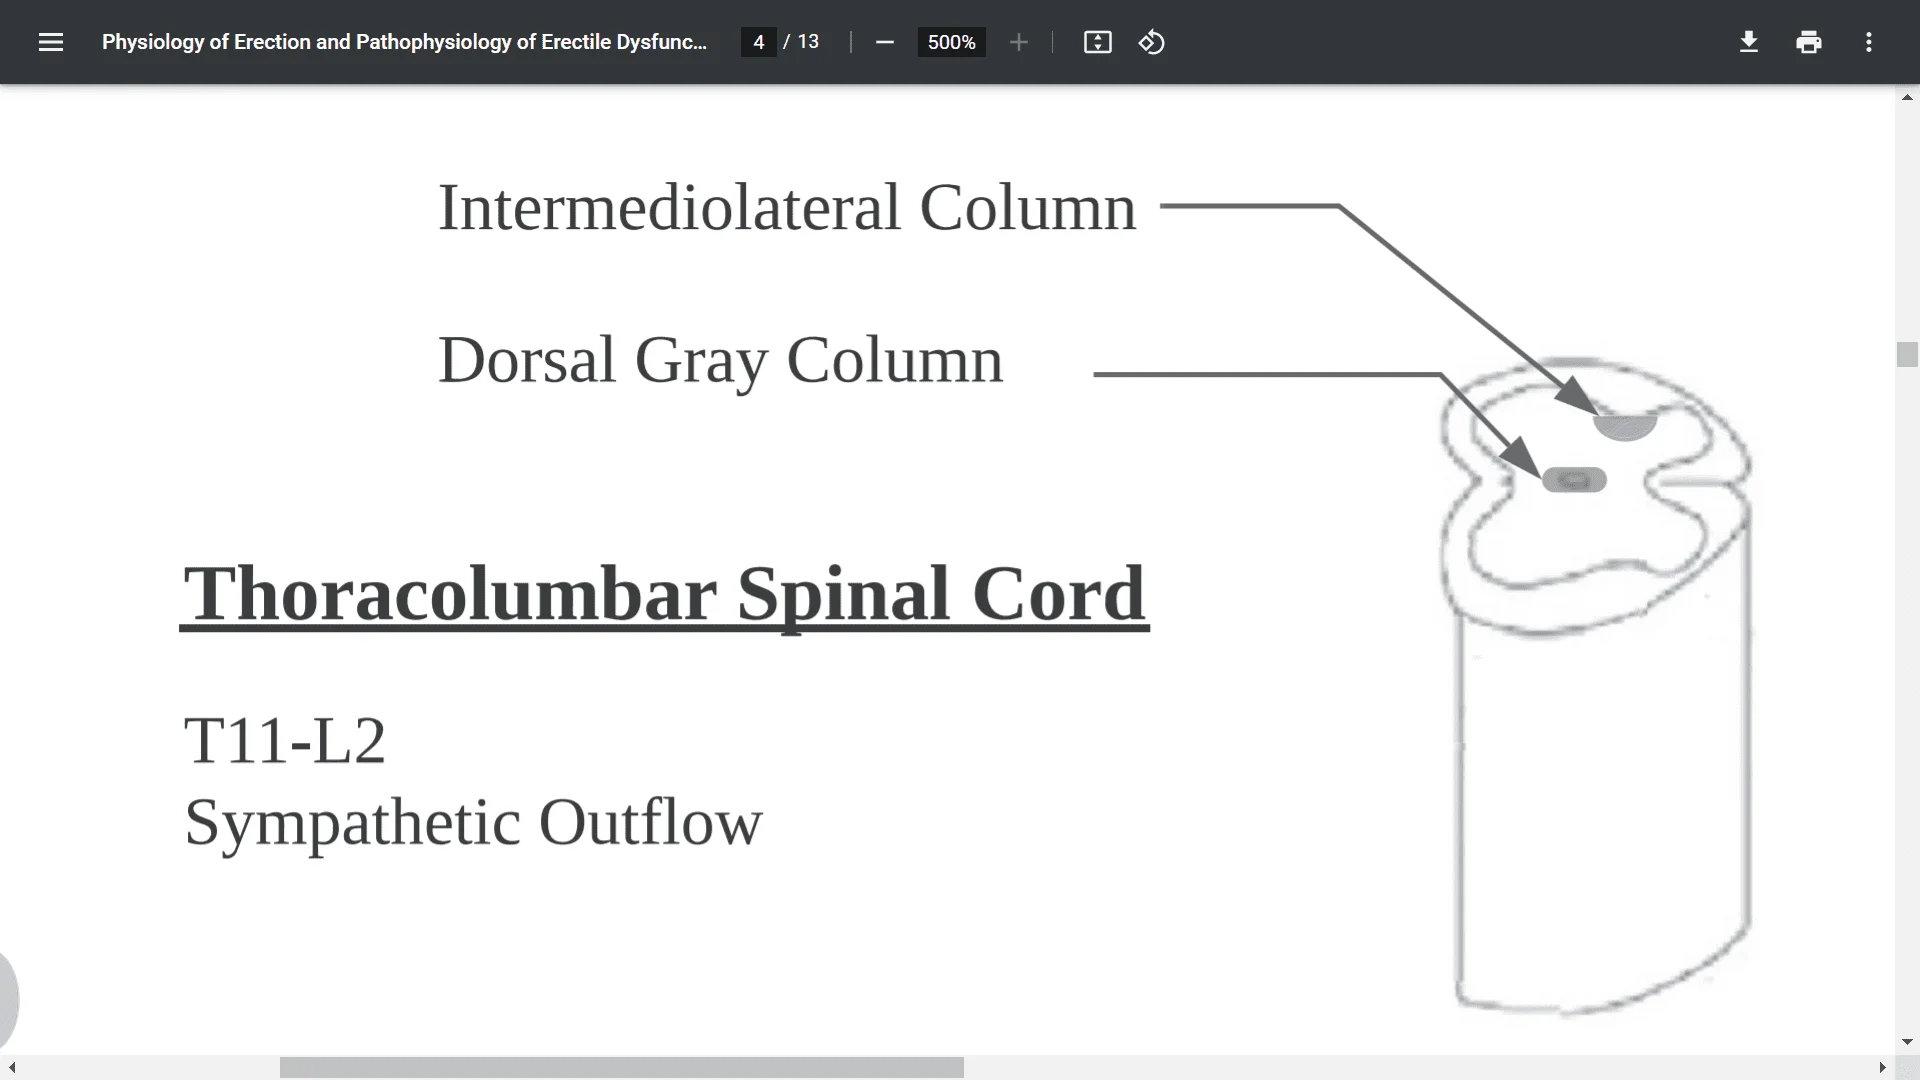This screenshot has width=1920, height=1080.
Task: Click the total page count '13'
Action: coord(808,42)
